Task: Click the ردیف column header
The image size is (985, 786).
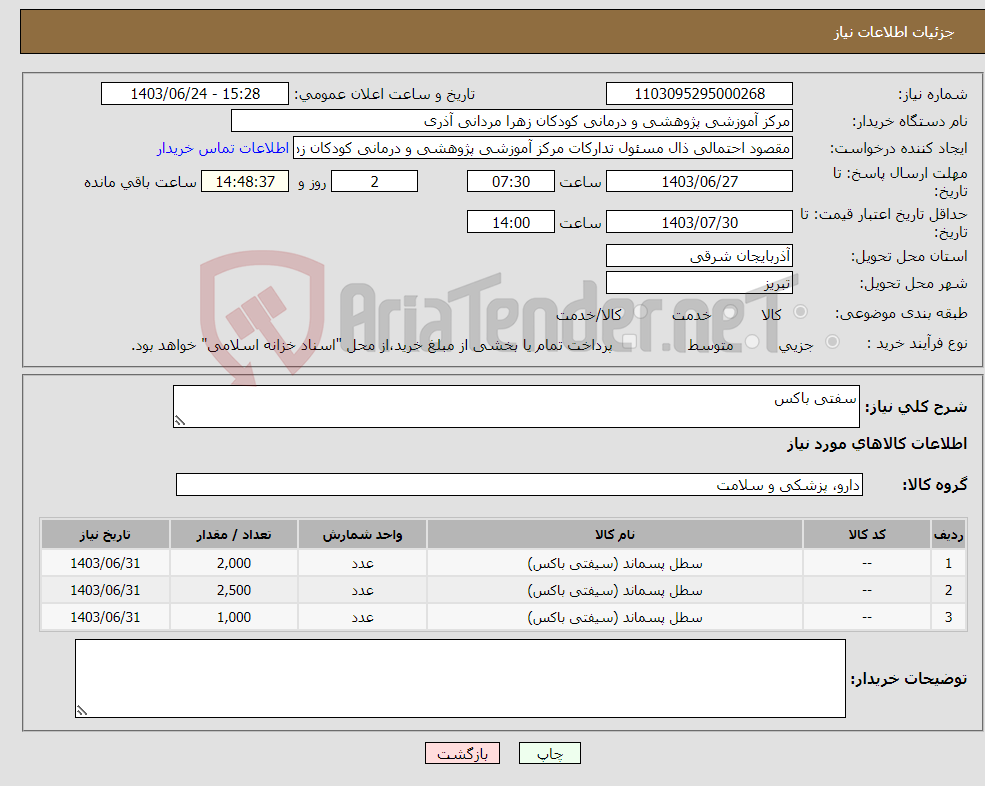Action: pyautogui.click(x=948, y=535)
